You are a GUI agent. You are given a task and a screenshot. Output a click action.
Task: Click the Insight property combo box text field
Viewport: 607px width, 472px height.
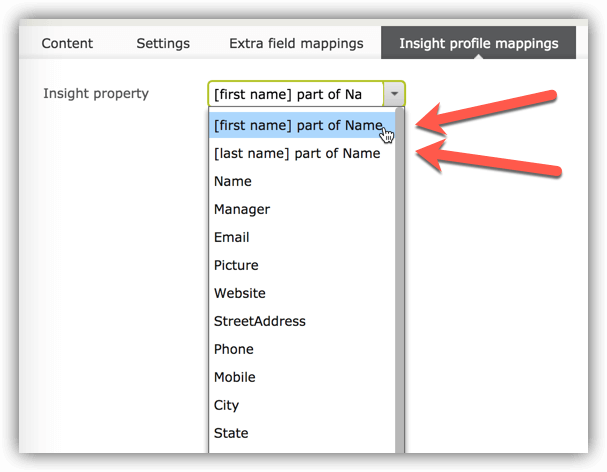pyautogui.click(x=297, y=94)
